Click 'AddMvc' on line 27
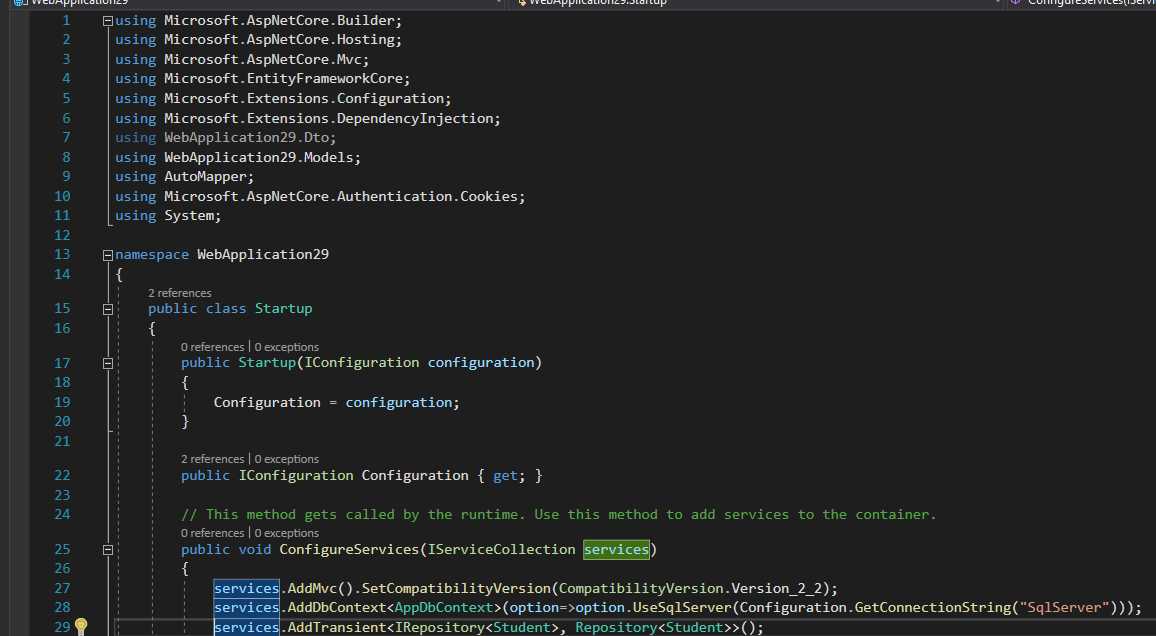The height and width of the screenshot is (636, 1156). pos(312,588)
